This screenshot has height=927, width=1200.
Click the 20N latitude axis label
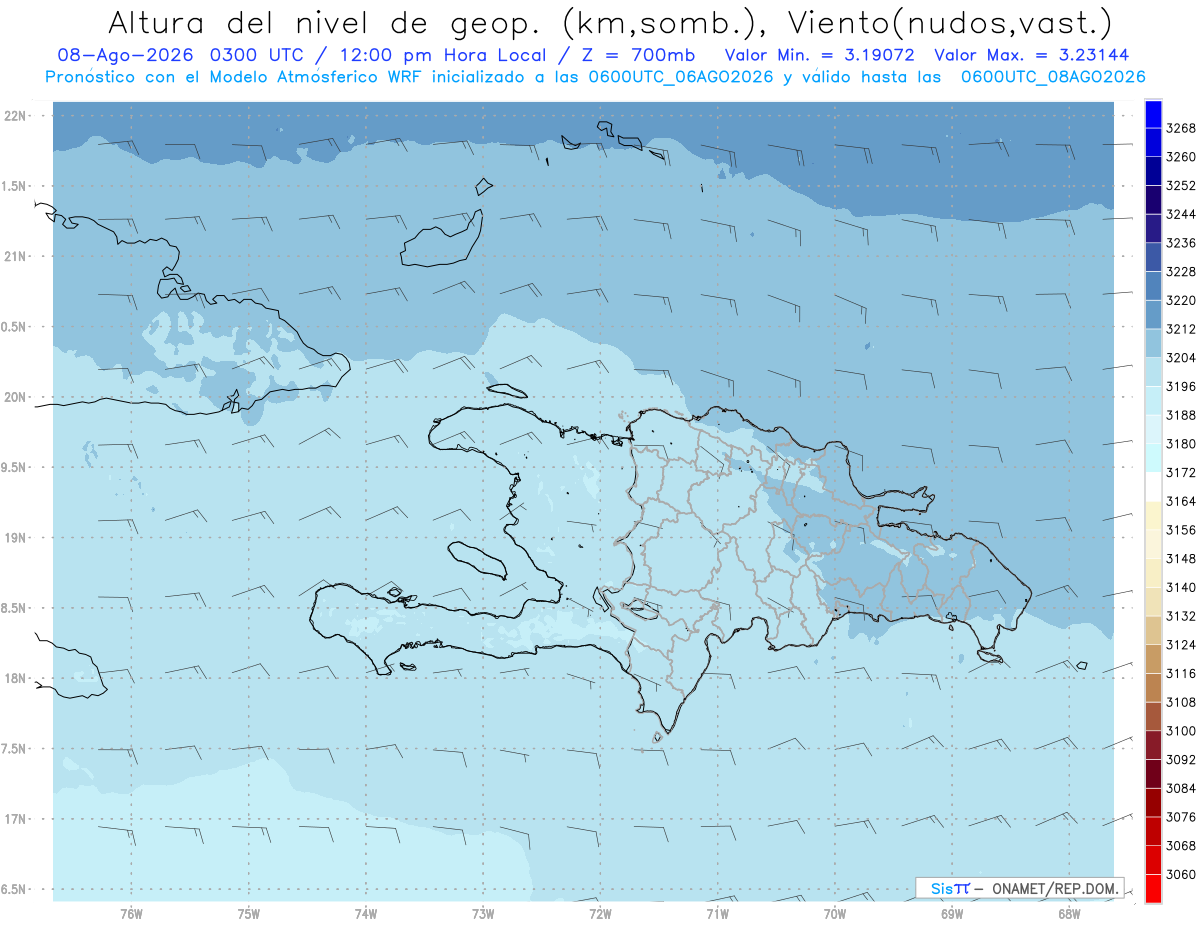(15, 397)
